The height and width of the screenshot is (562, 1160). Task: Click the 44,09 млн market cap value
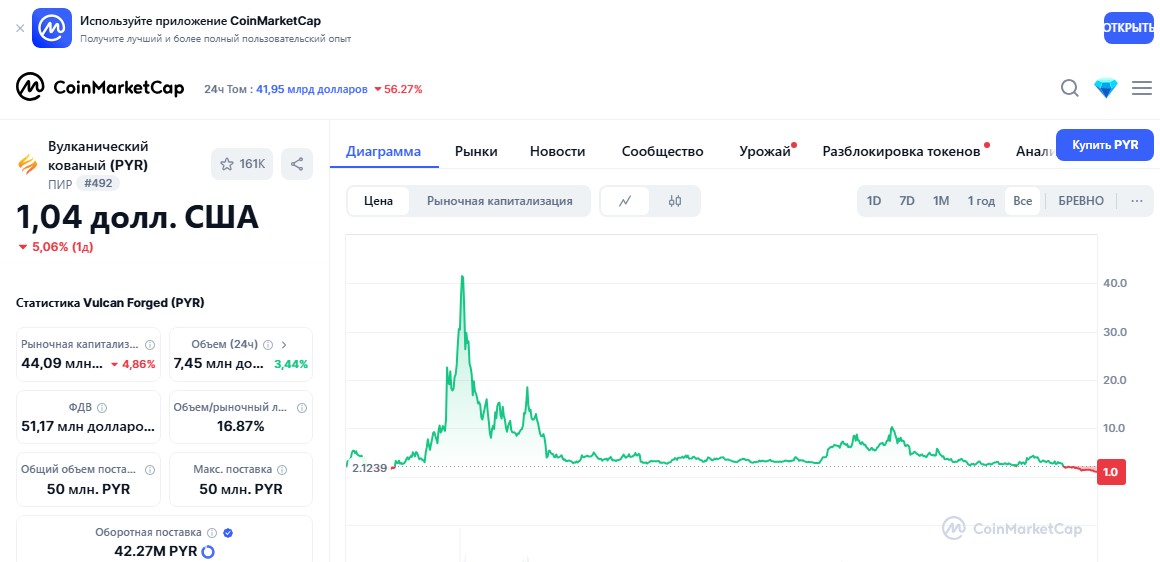coord(62,364)
